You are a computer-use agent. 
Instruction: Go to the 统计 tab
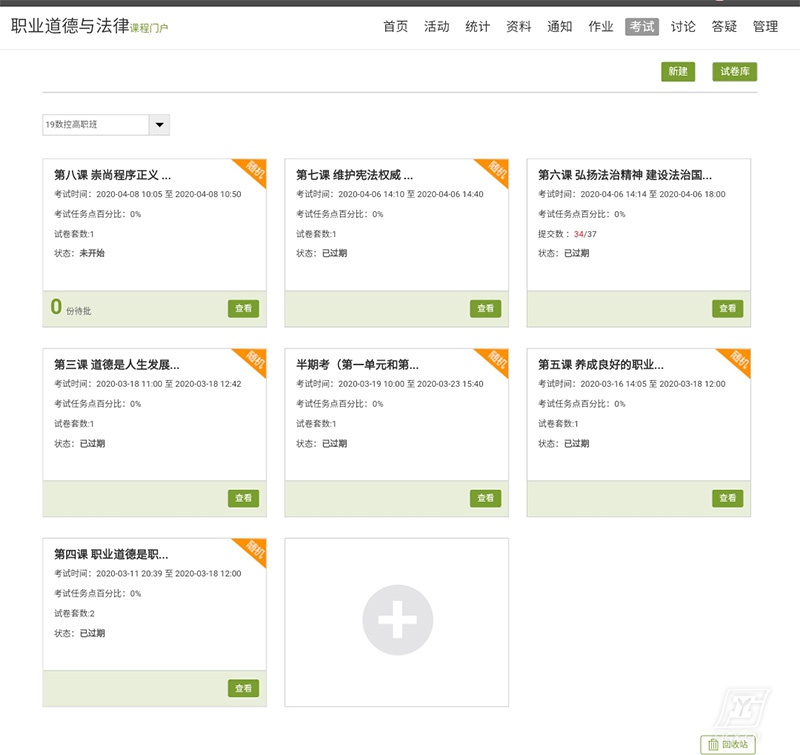tap(477, 27)
